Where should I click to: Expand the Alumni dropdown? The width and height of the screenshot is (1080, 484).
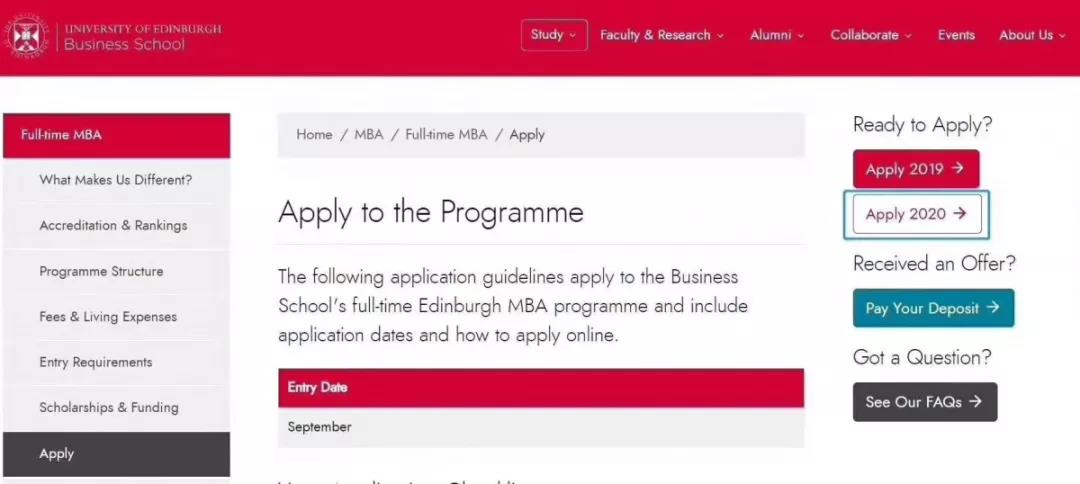pos(777,35)
